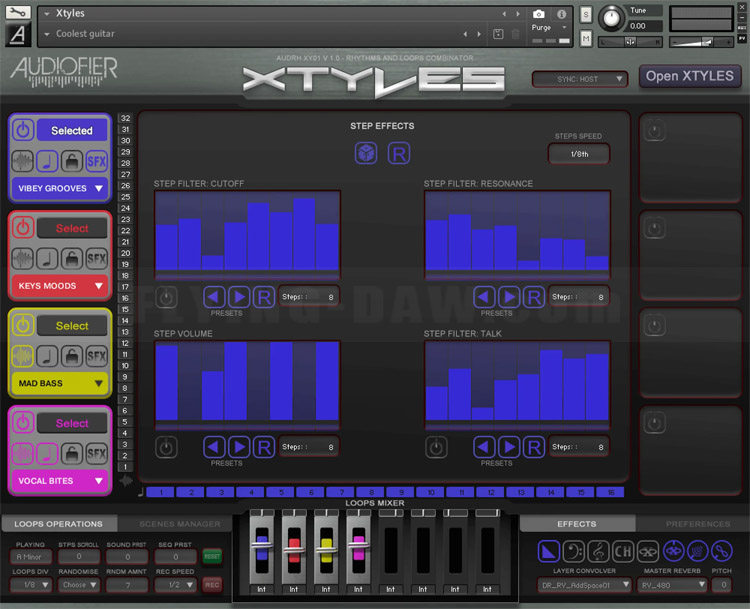Open the Master Reverb RV_480 dropdown
The height and width of the screenshot is (609, 750).
[x=672, y=585]
